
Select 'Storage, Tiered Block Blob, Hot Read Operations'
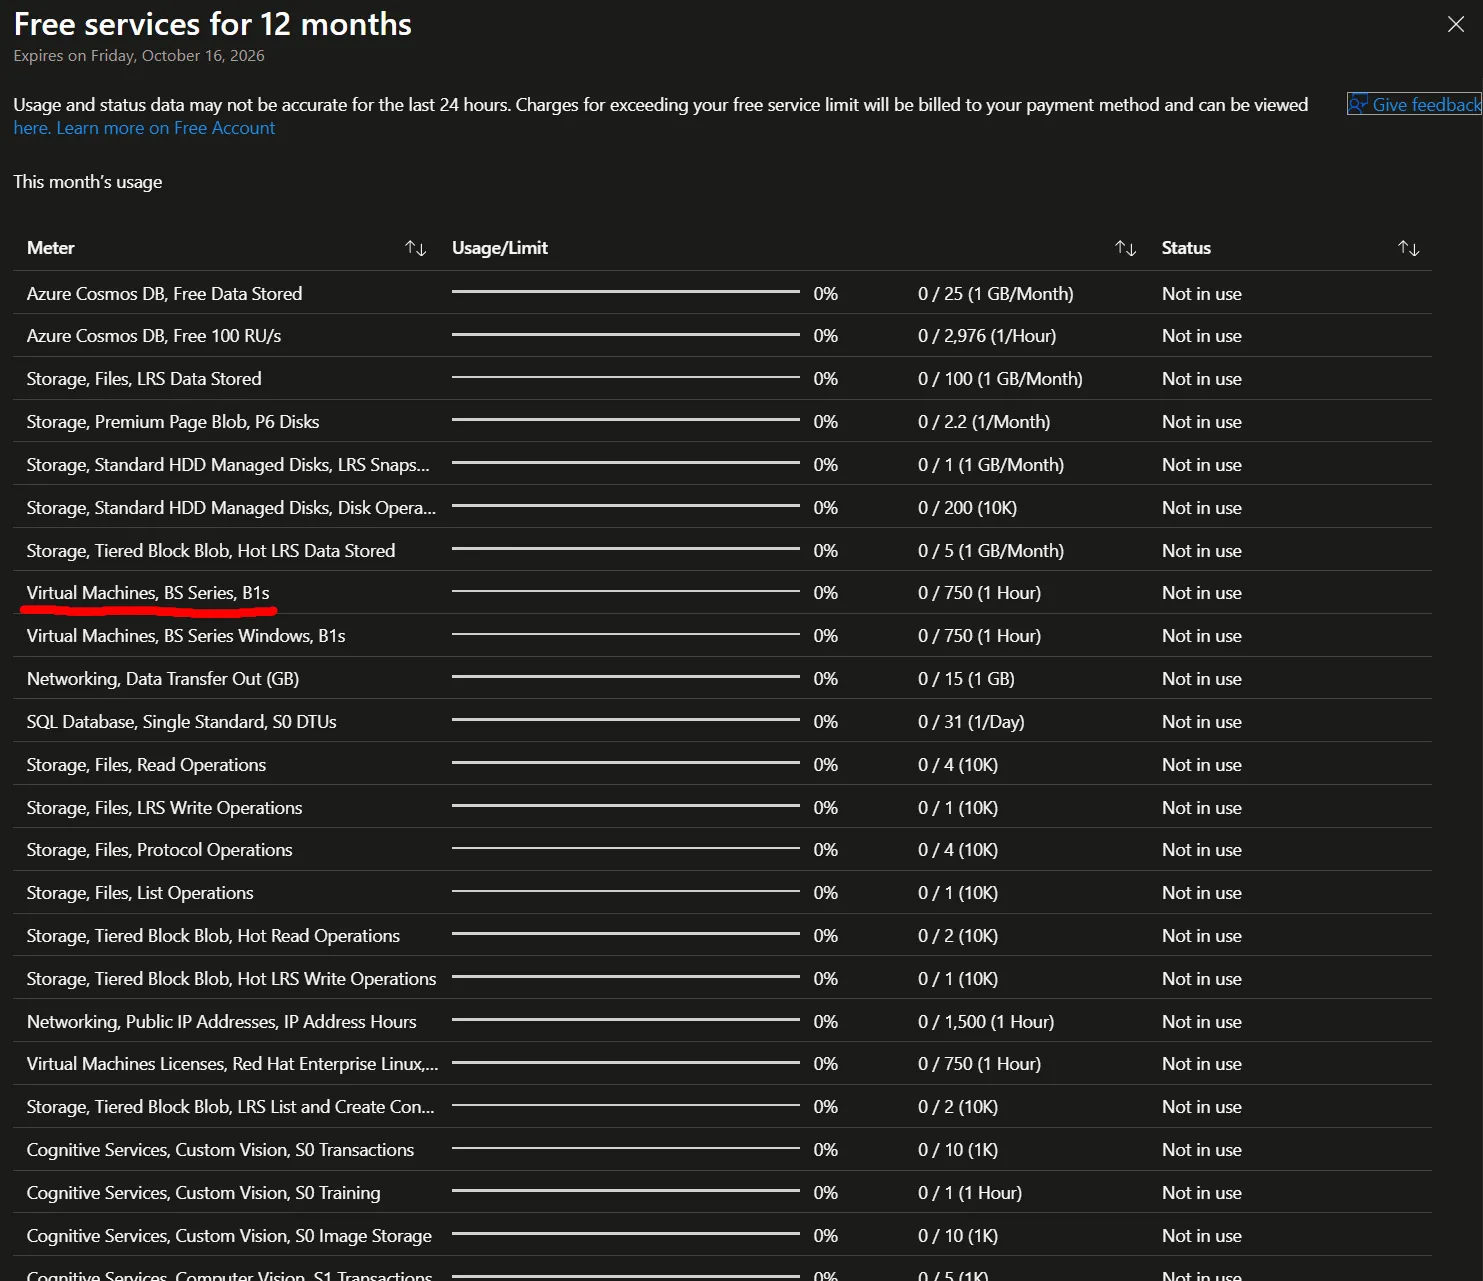213,936
